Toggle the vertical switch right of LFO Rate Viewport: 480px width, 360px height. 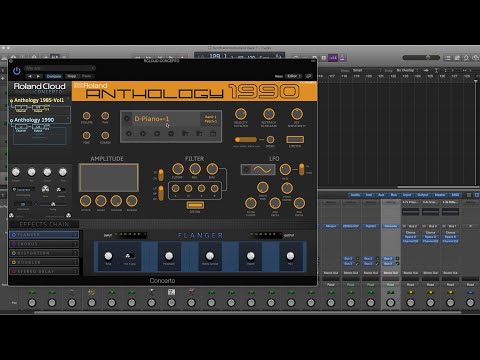pyautogui.click(x=301, y=169)
